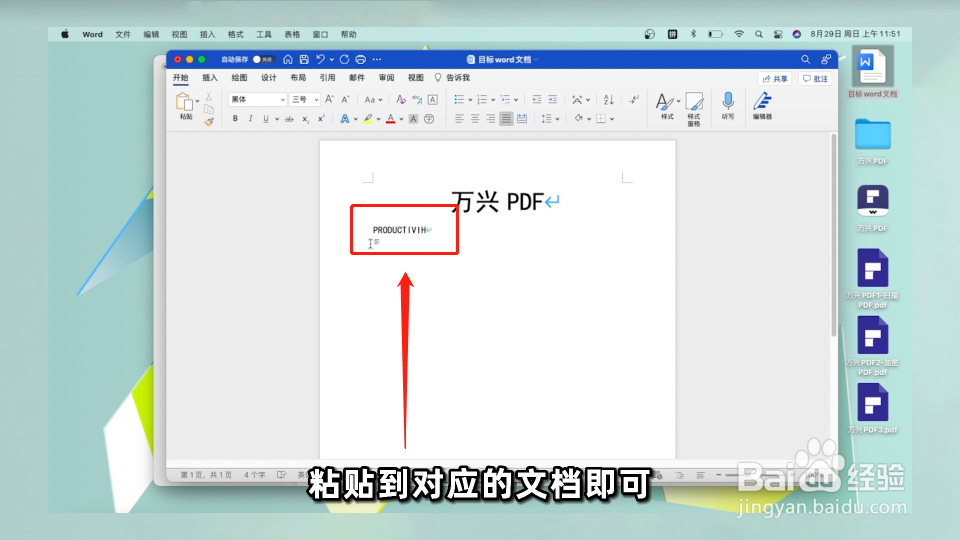The width and height of the screenshot is (960, 540).
Task: Start Dictate (听写) microphone
Action: click(x=728, y=106)
